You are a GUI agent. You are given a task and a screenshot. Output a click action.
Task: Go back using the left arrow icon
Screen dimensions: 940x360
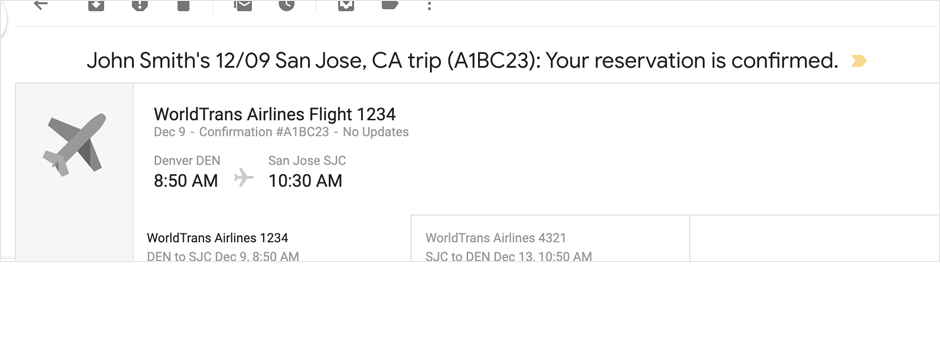point(40,5)
